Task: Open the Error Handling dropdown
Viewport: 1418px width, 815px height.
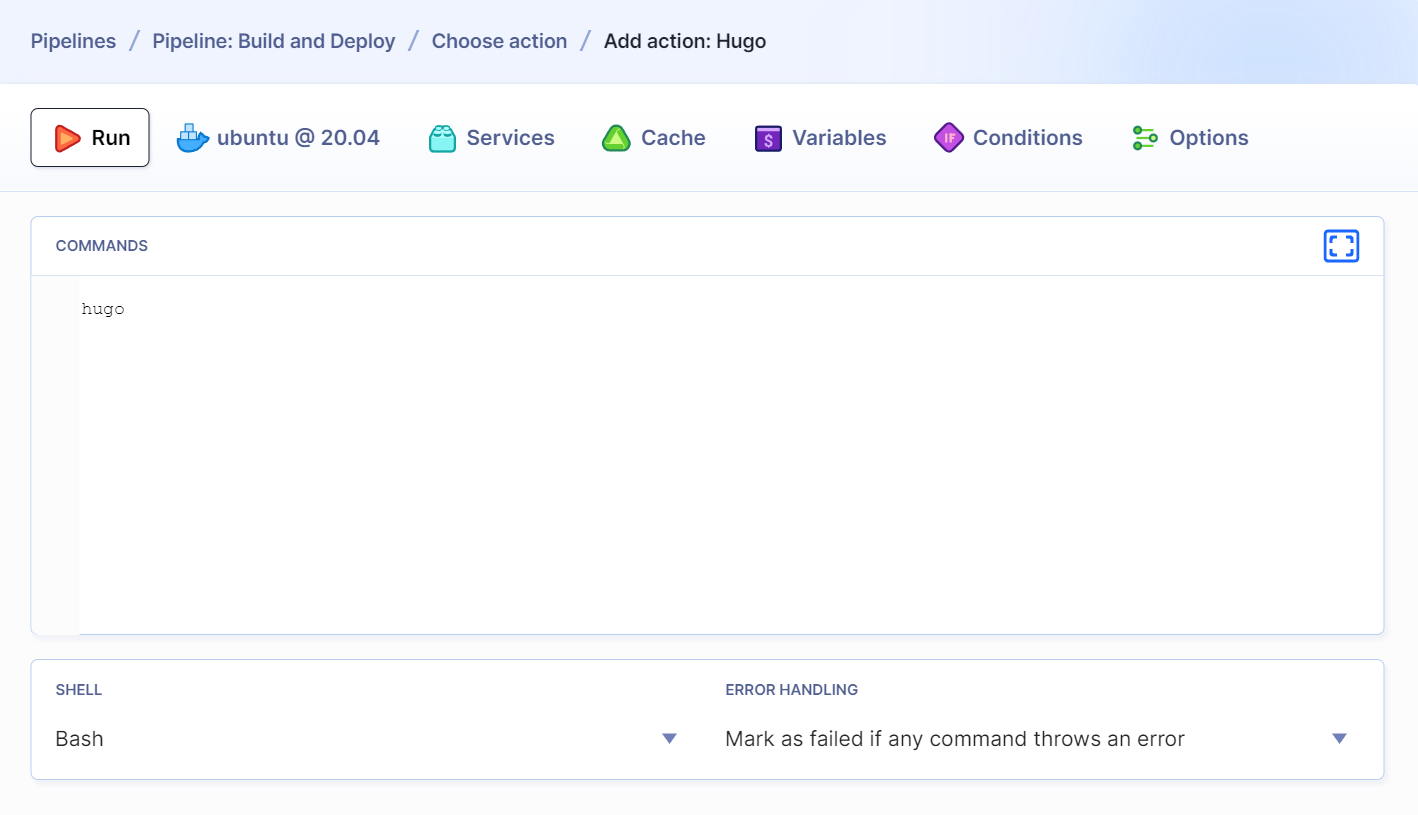Action: [x=1037, y=739]
